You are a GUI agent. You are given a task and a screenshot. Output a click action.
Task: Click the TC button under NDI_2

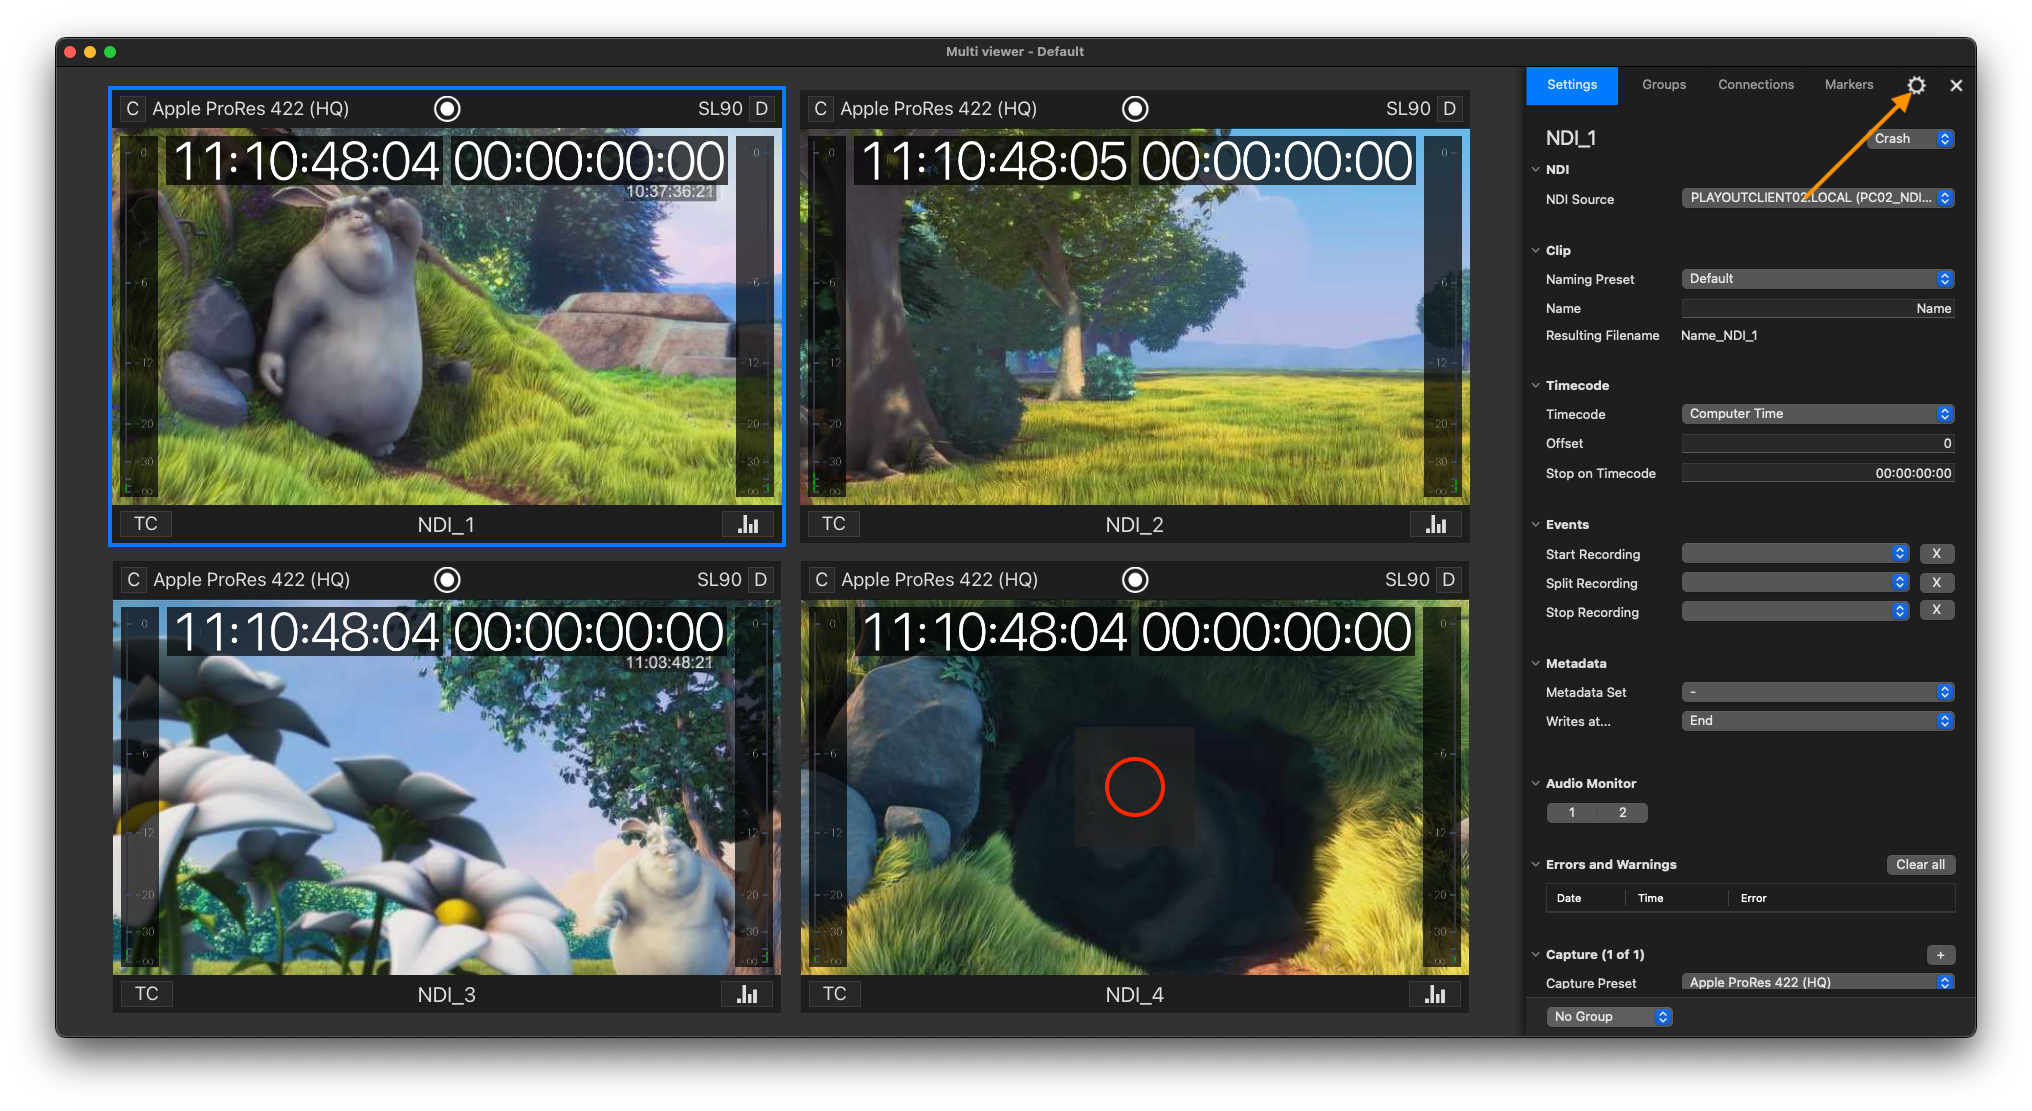(x=834, y=524)
